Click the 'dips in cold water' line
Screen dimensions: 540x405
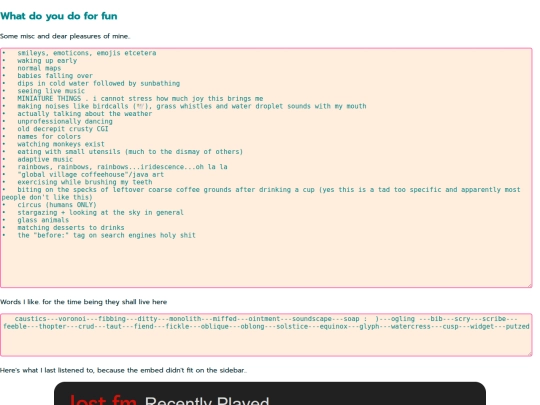coord(98,83)
